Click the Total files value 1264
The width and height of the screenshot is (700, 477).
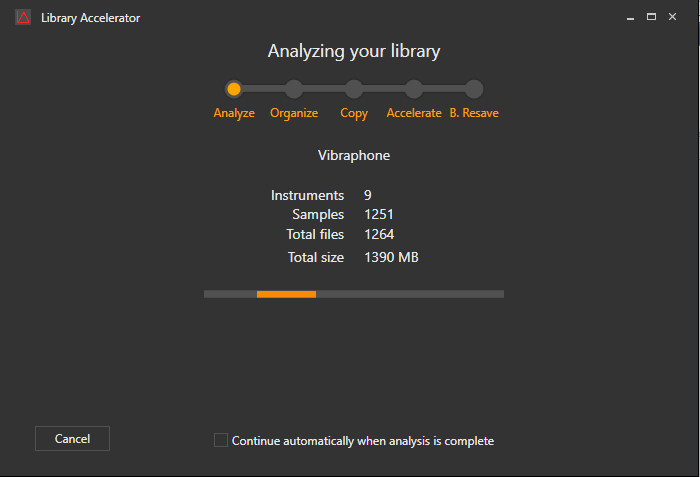tap(379, 234)
